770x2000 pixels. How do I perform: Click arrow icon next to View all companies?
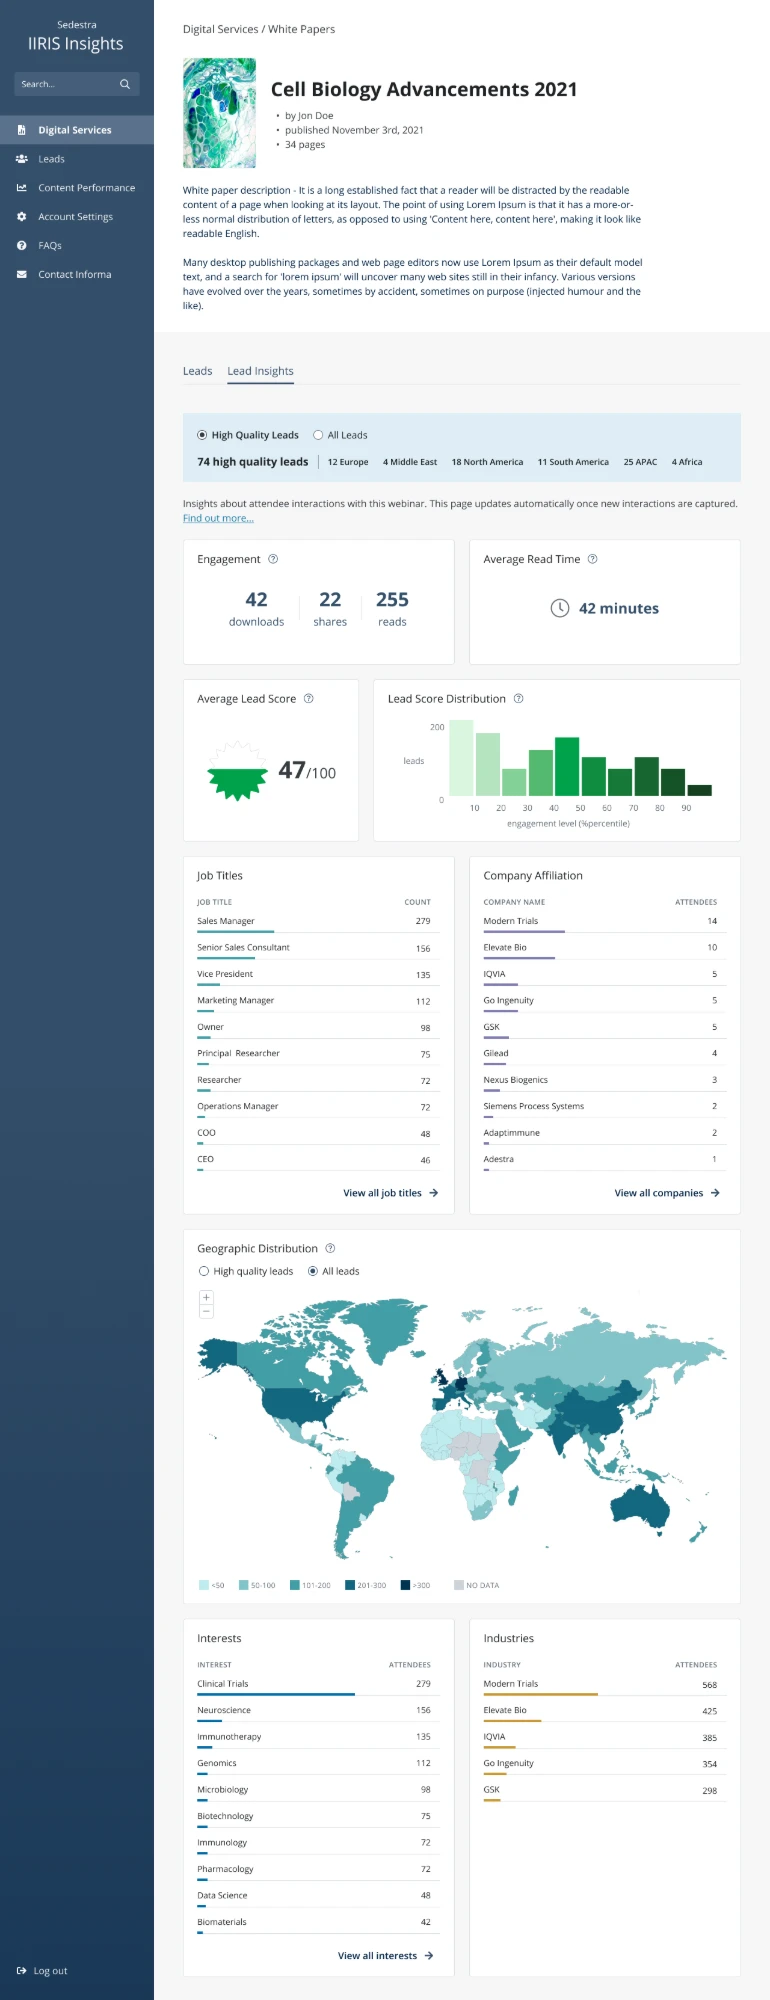[x=715, y=1193]
